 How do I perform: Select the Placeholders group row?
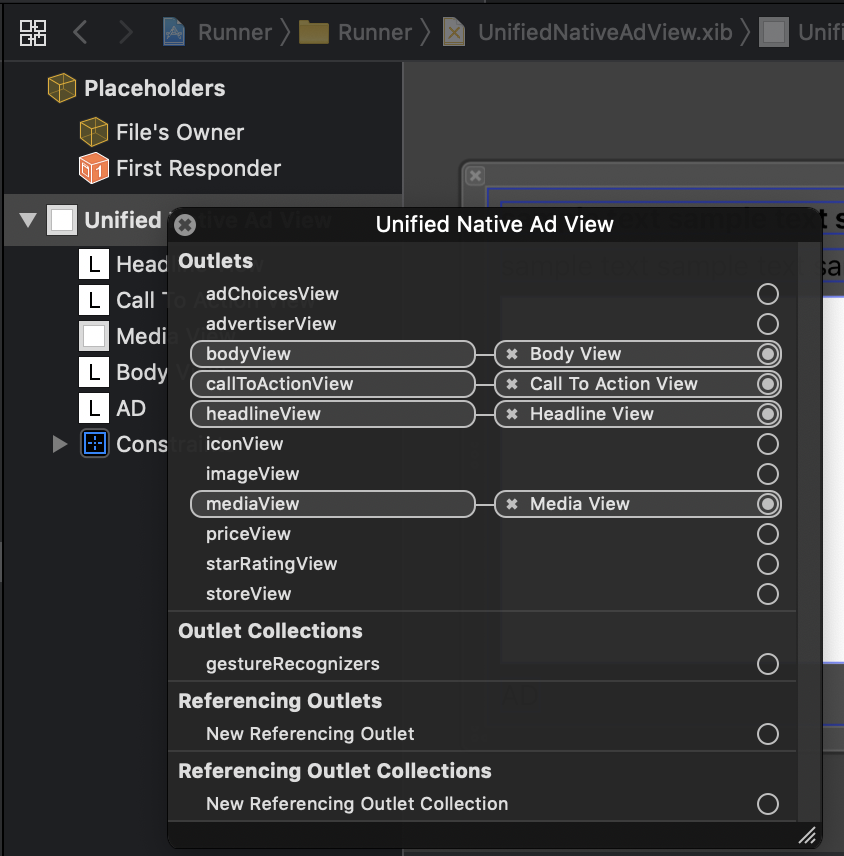coord(154,88)
